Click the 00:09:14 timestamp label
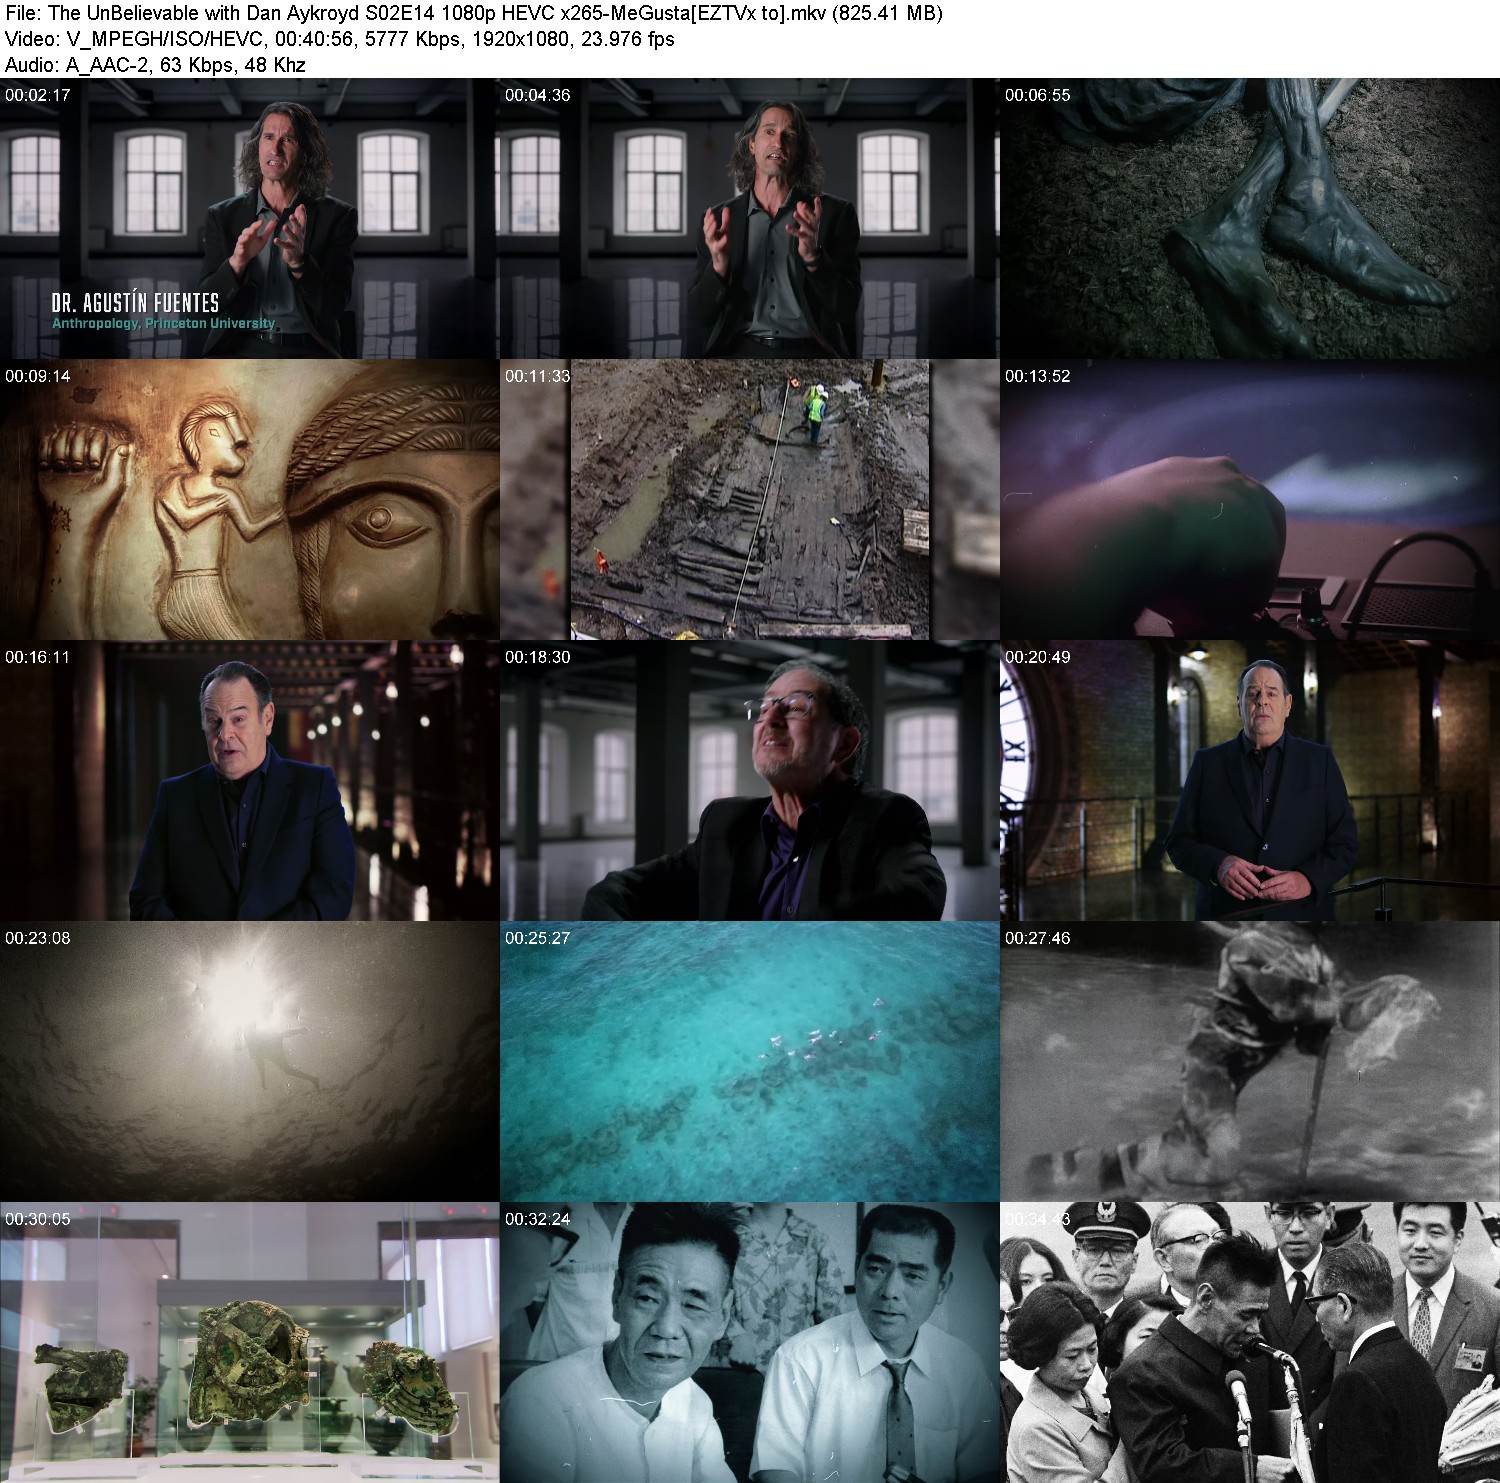Screen dimensions: 1500x1483 coord(37,376)
